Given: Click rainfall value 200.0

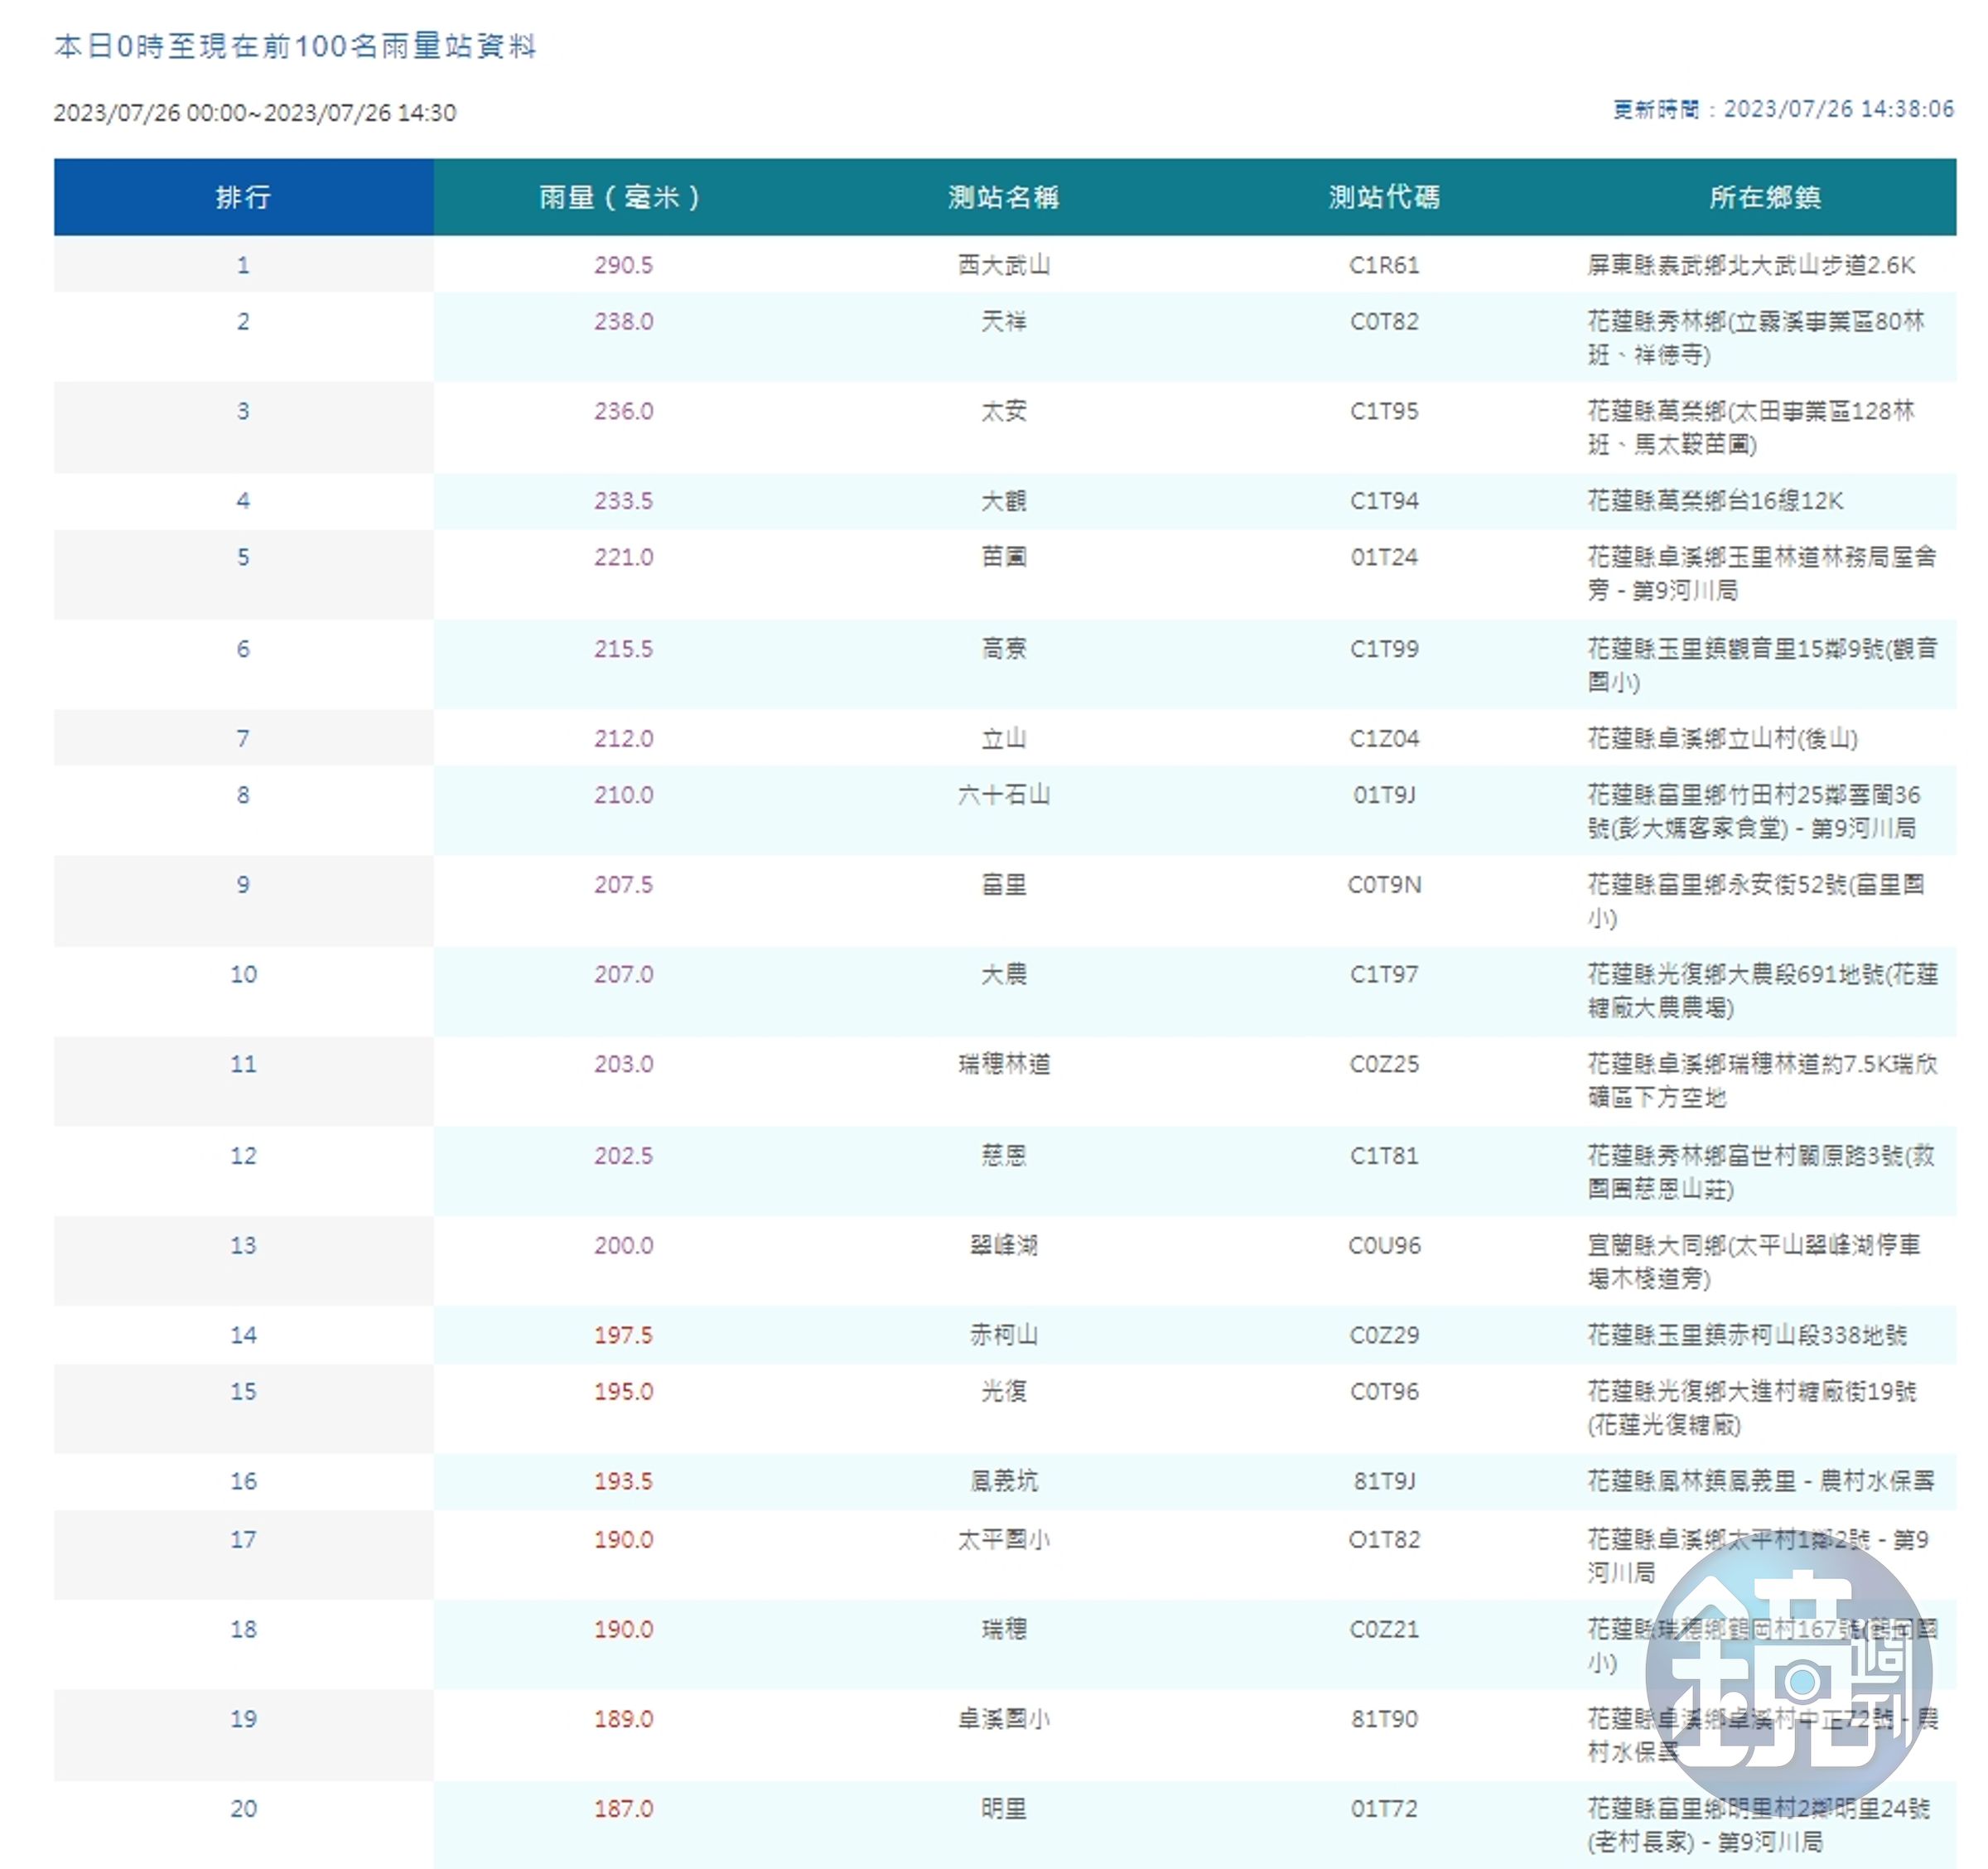Looking at the screenshot, I should [623, 1245].
